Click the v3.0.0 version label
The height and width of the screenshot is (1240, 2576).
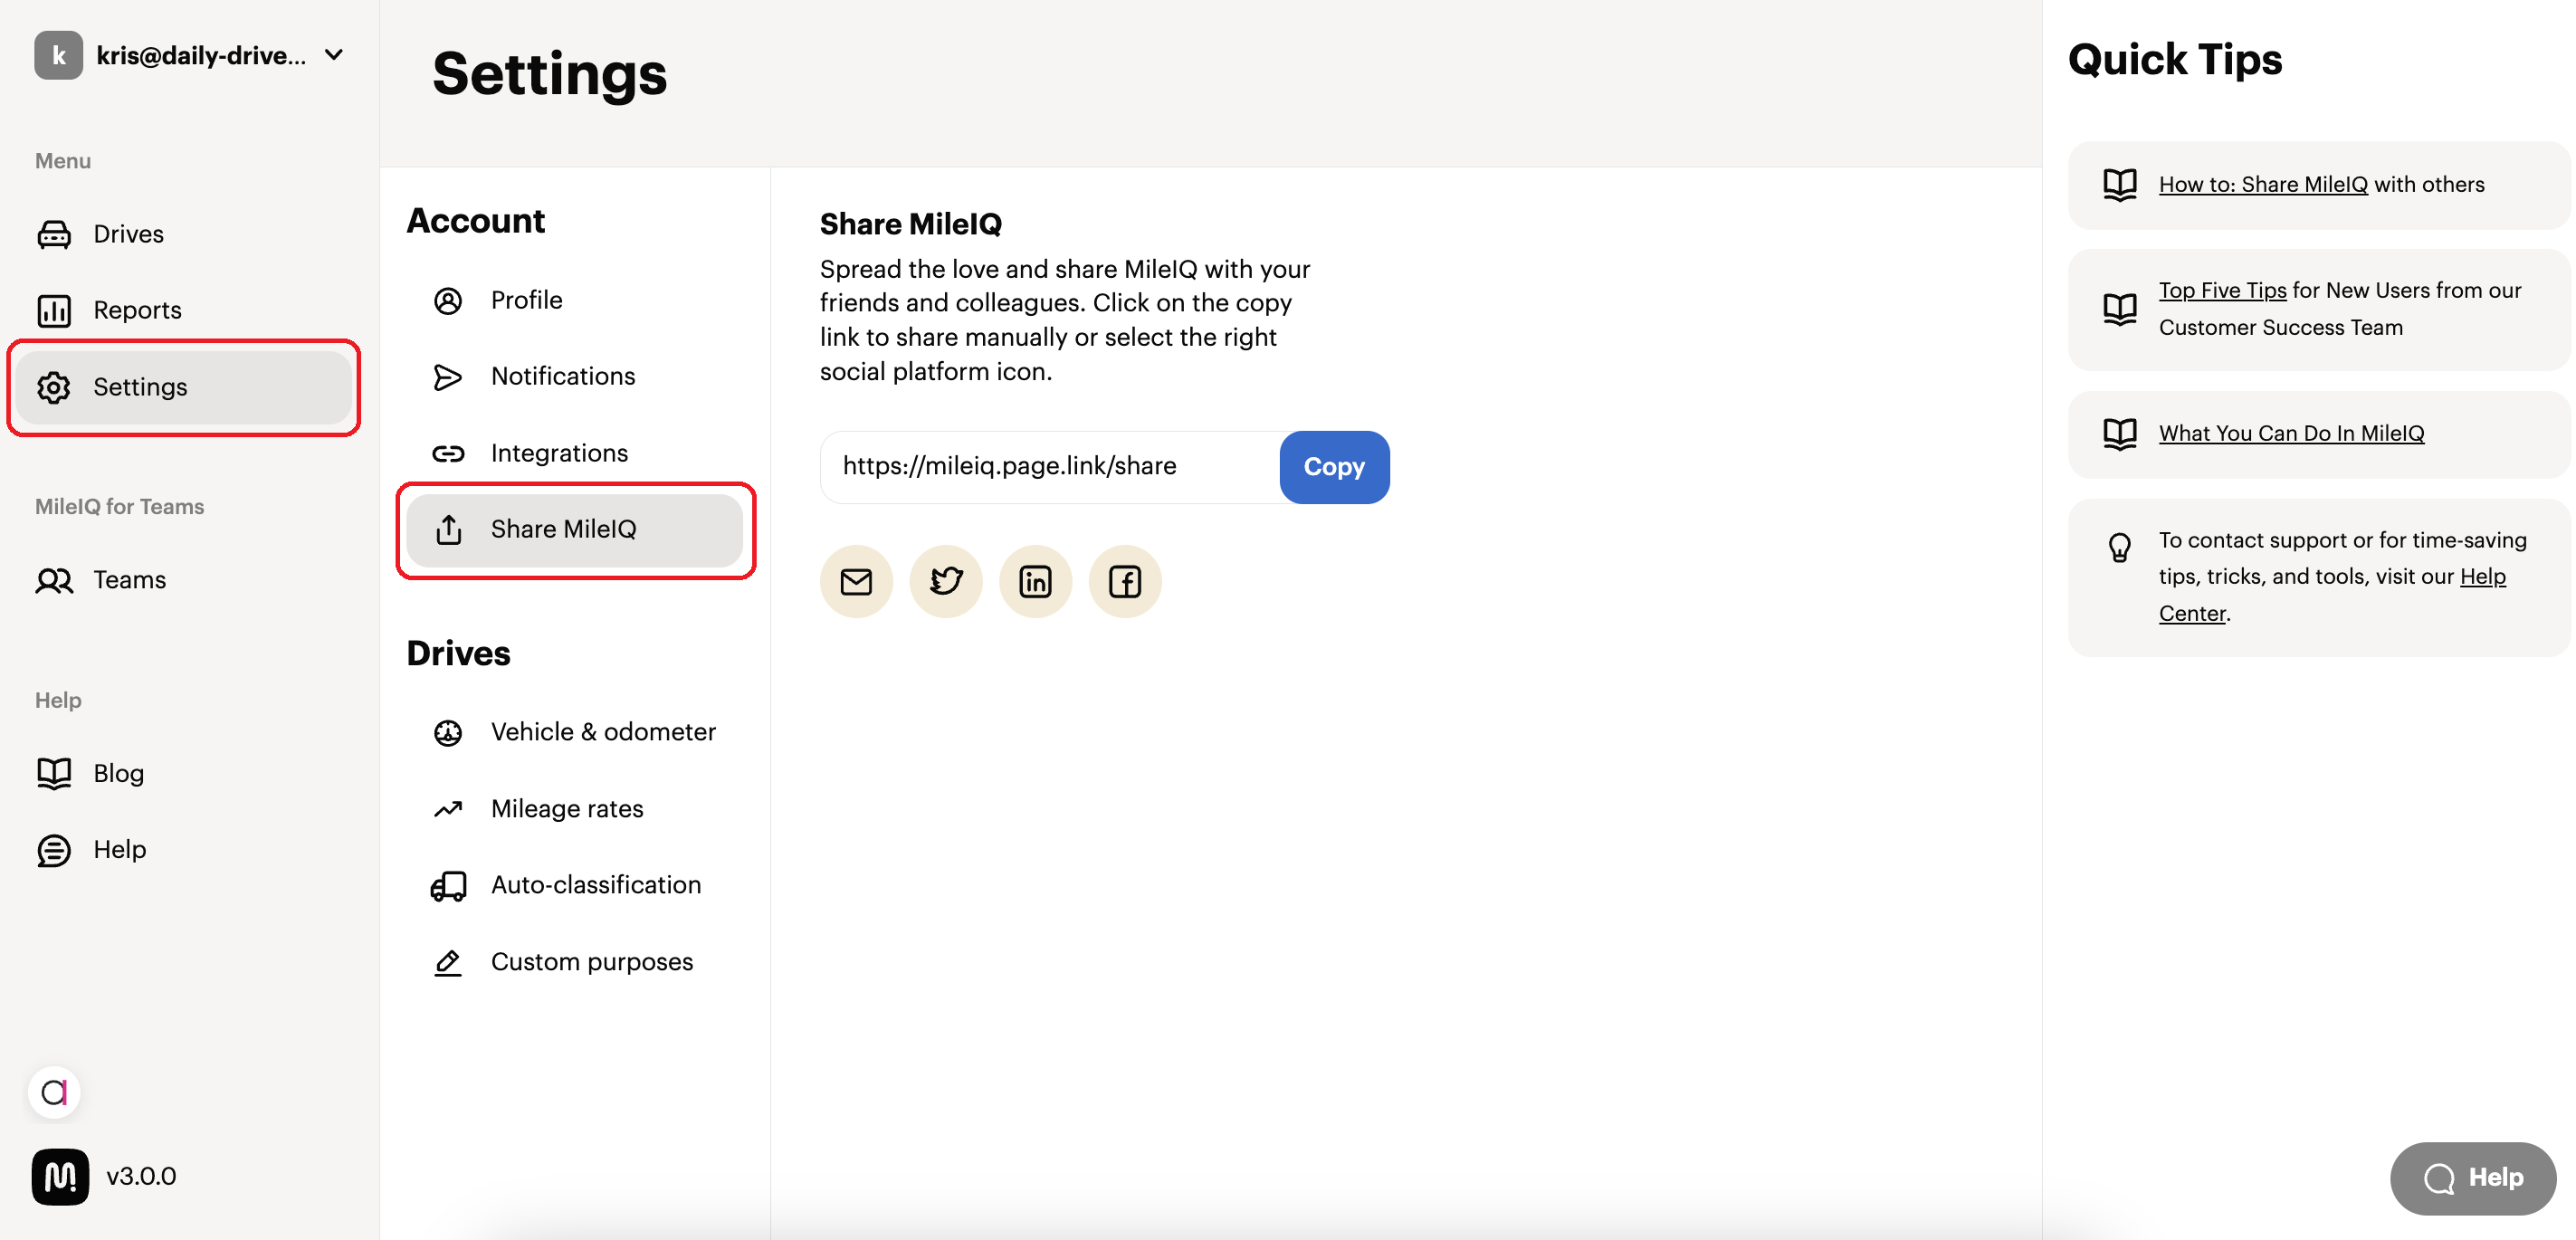pyautogui.click(x=141, y=1177)
